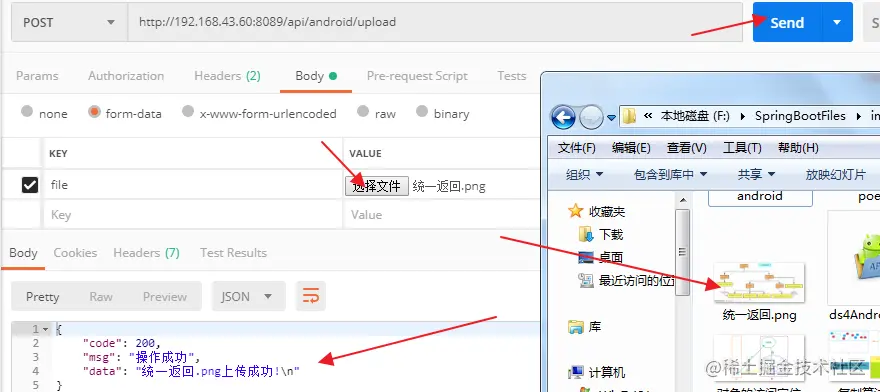The width and height of the screenshot is (880, 392).
Task: Open the 帮助(H) menu in Explorer
Action: coord(798,148)
